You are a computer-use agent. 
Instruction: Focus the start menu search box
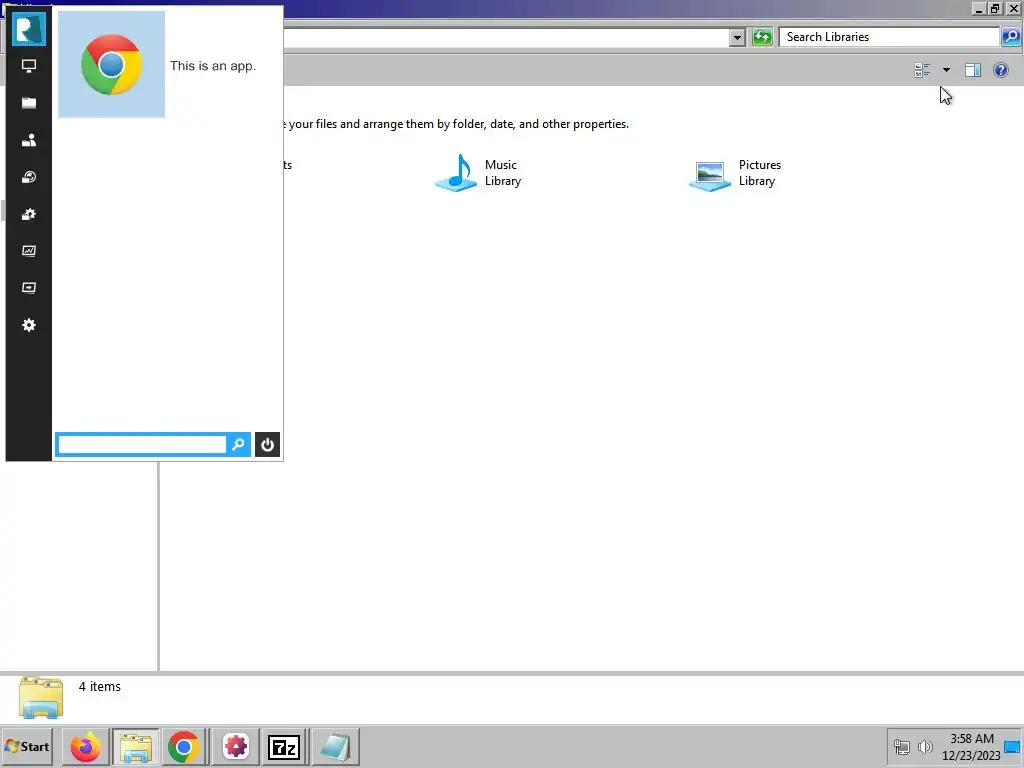point(142,445)
